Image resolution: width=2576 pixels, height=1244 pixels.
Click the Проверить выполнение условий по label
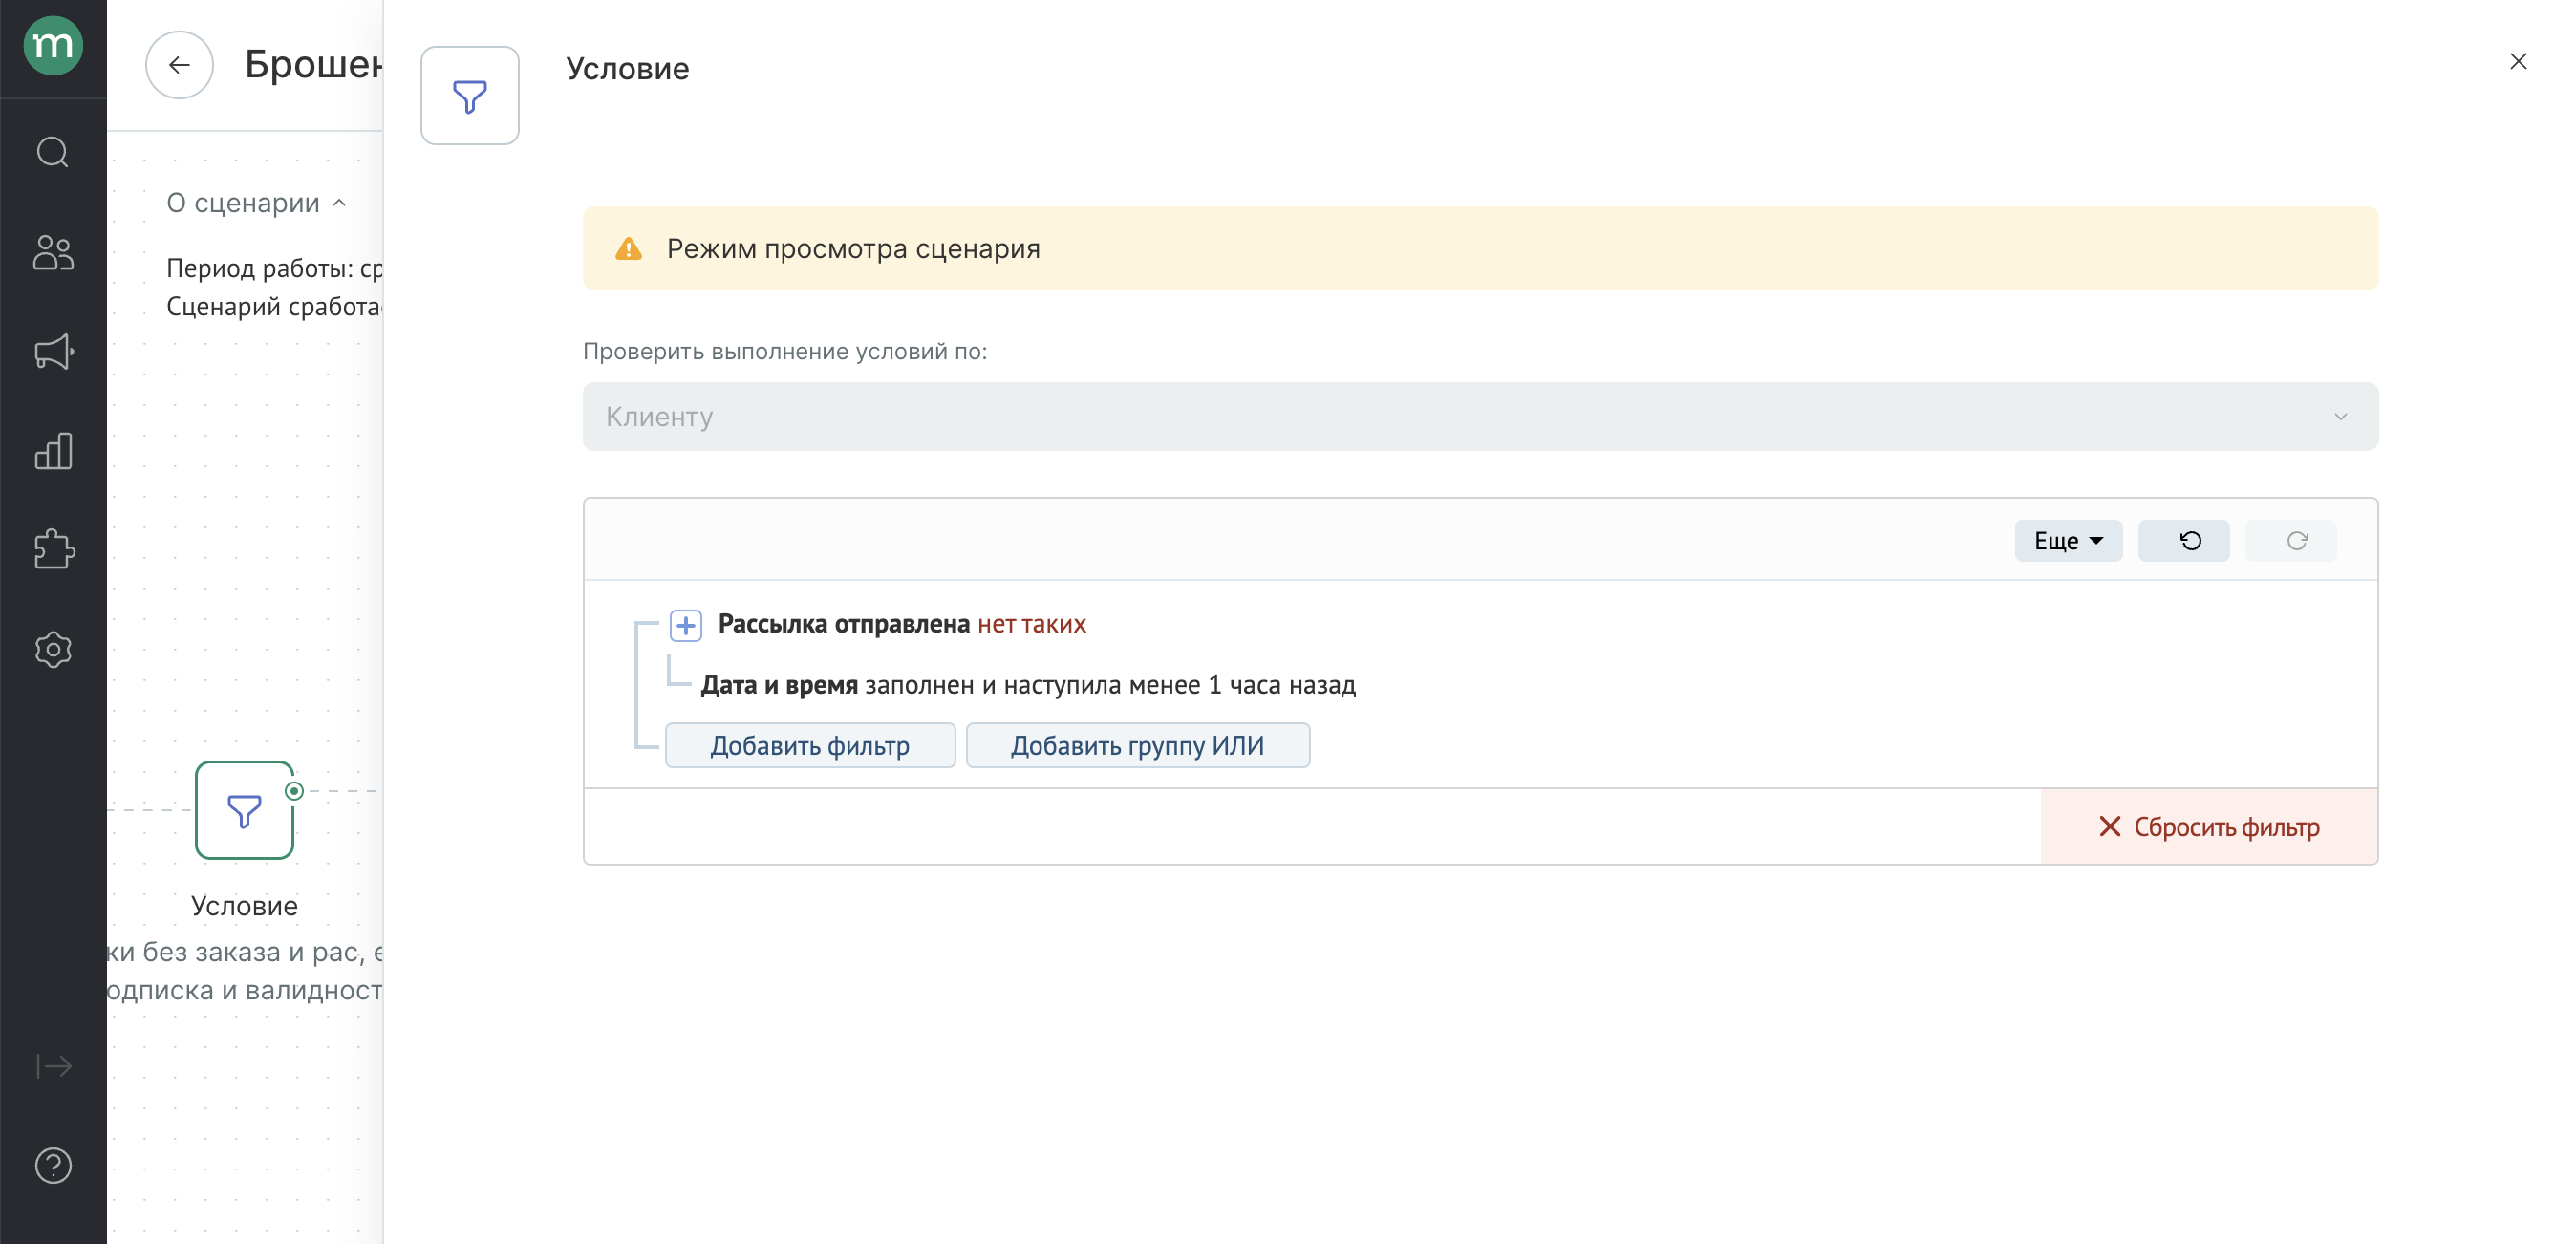(784, 351)
